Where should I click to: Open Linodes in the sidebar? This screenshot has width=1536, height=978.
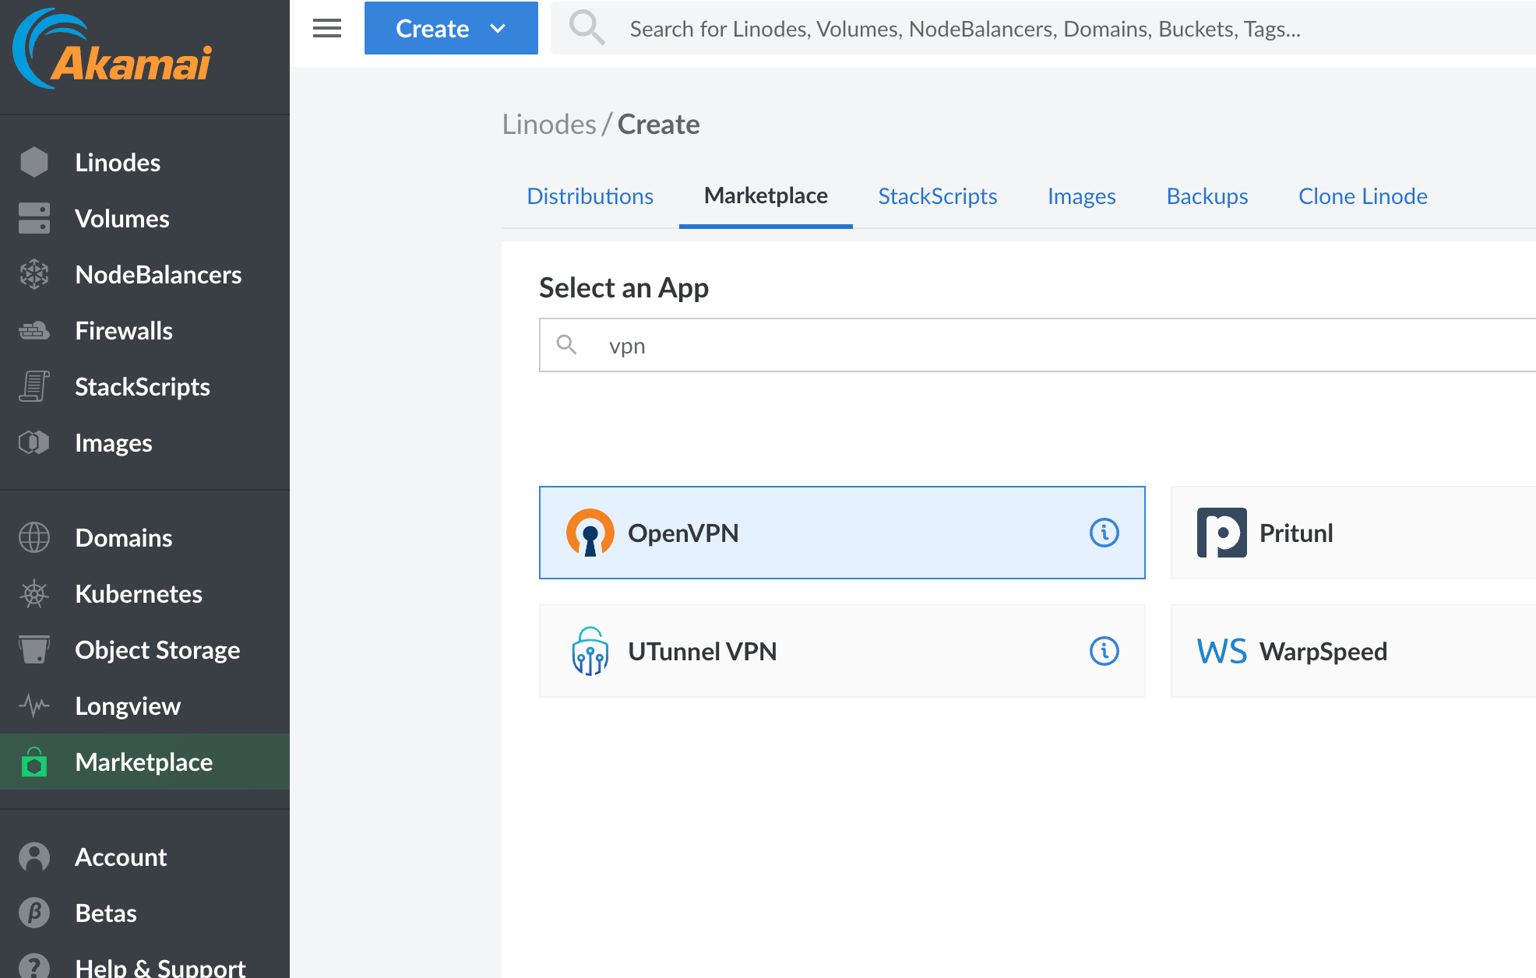[145, 162]
